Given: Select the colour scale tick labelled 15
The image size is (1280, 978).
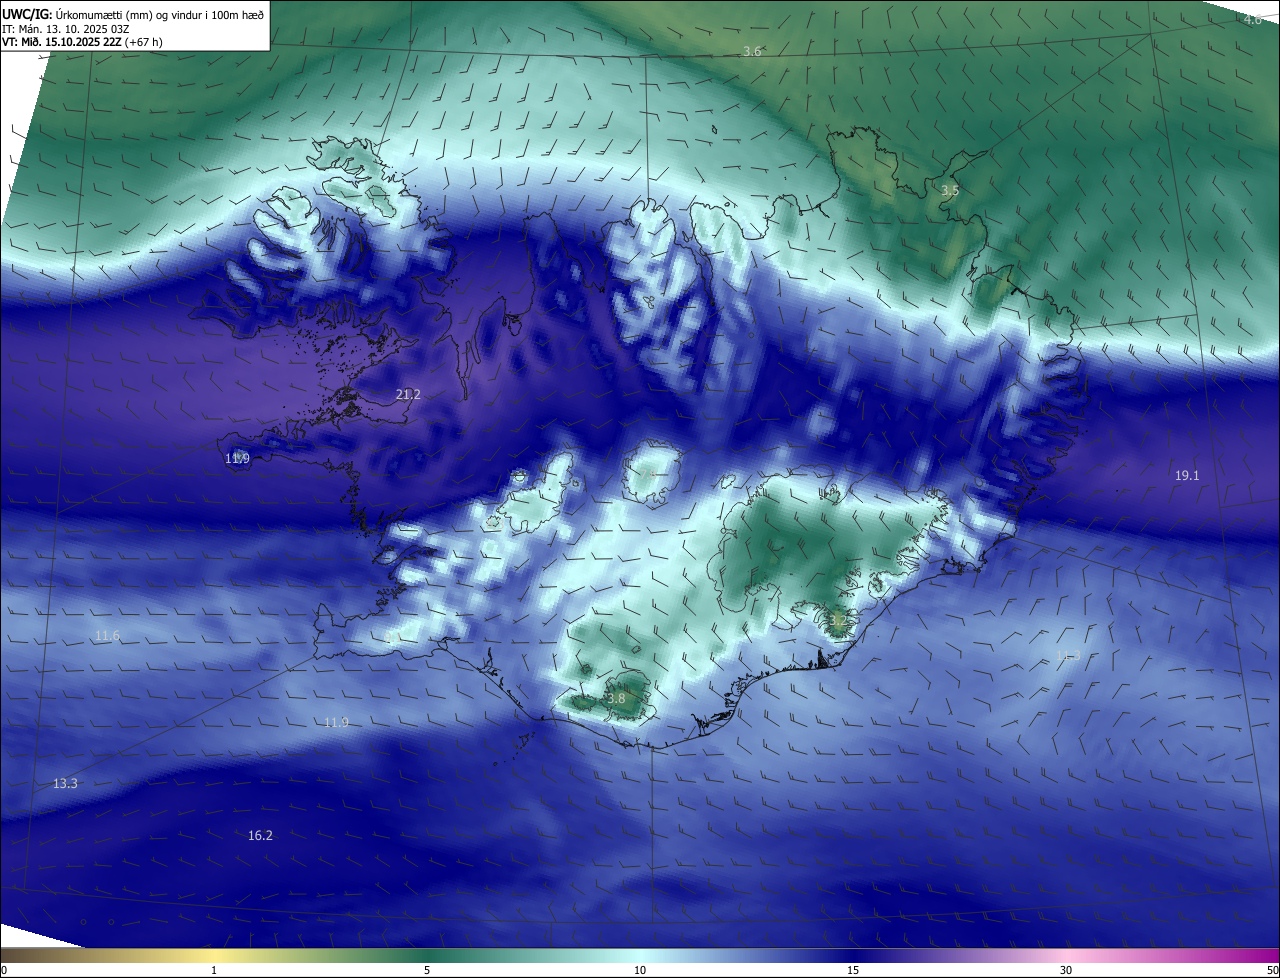Looking at the screenshot, I should point(853,970).
